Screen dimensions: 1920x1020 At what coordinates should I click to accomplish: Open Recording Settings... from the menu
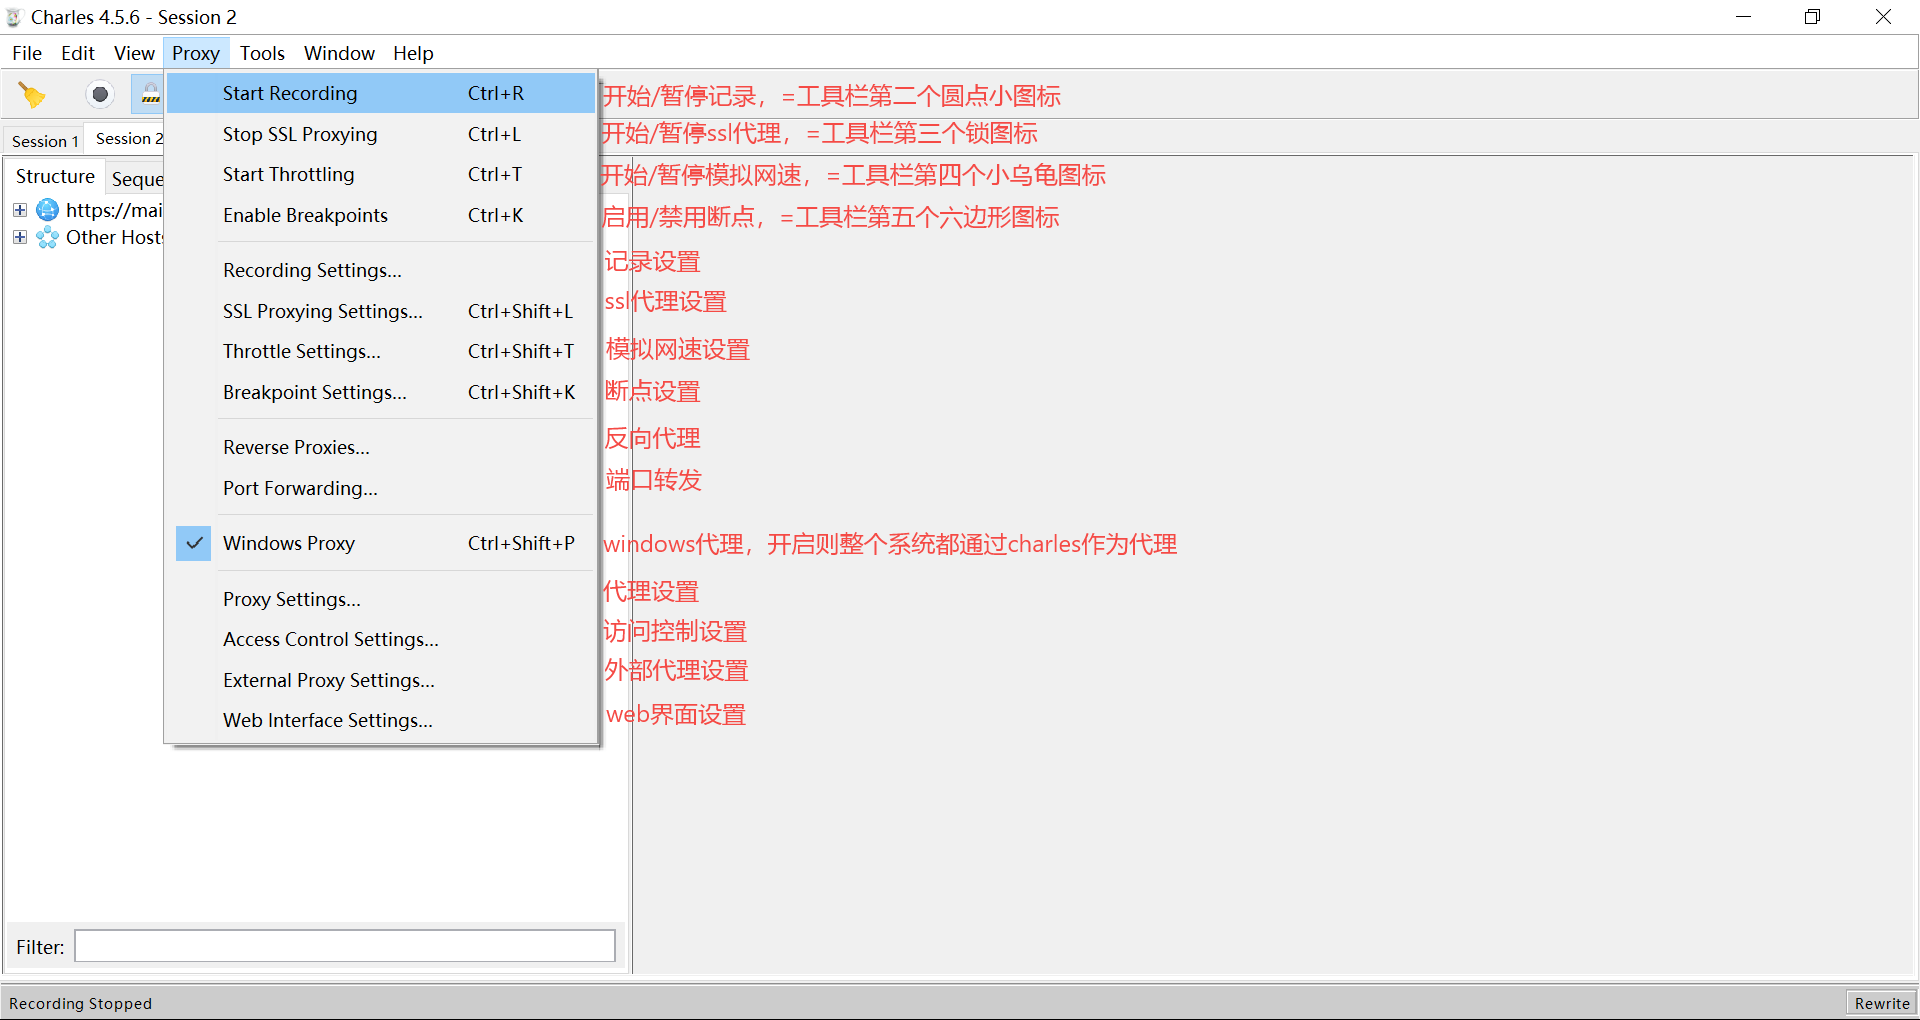(x=381, y=270)
